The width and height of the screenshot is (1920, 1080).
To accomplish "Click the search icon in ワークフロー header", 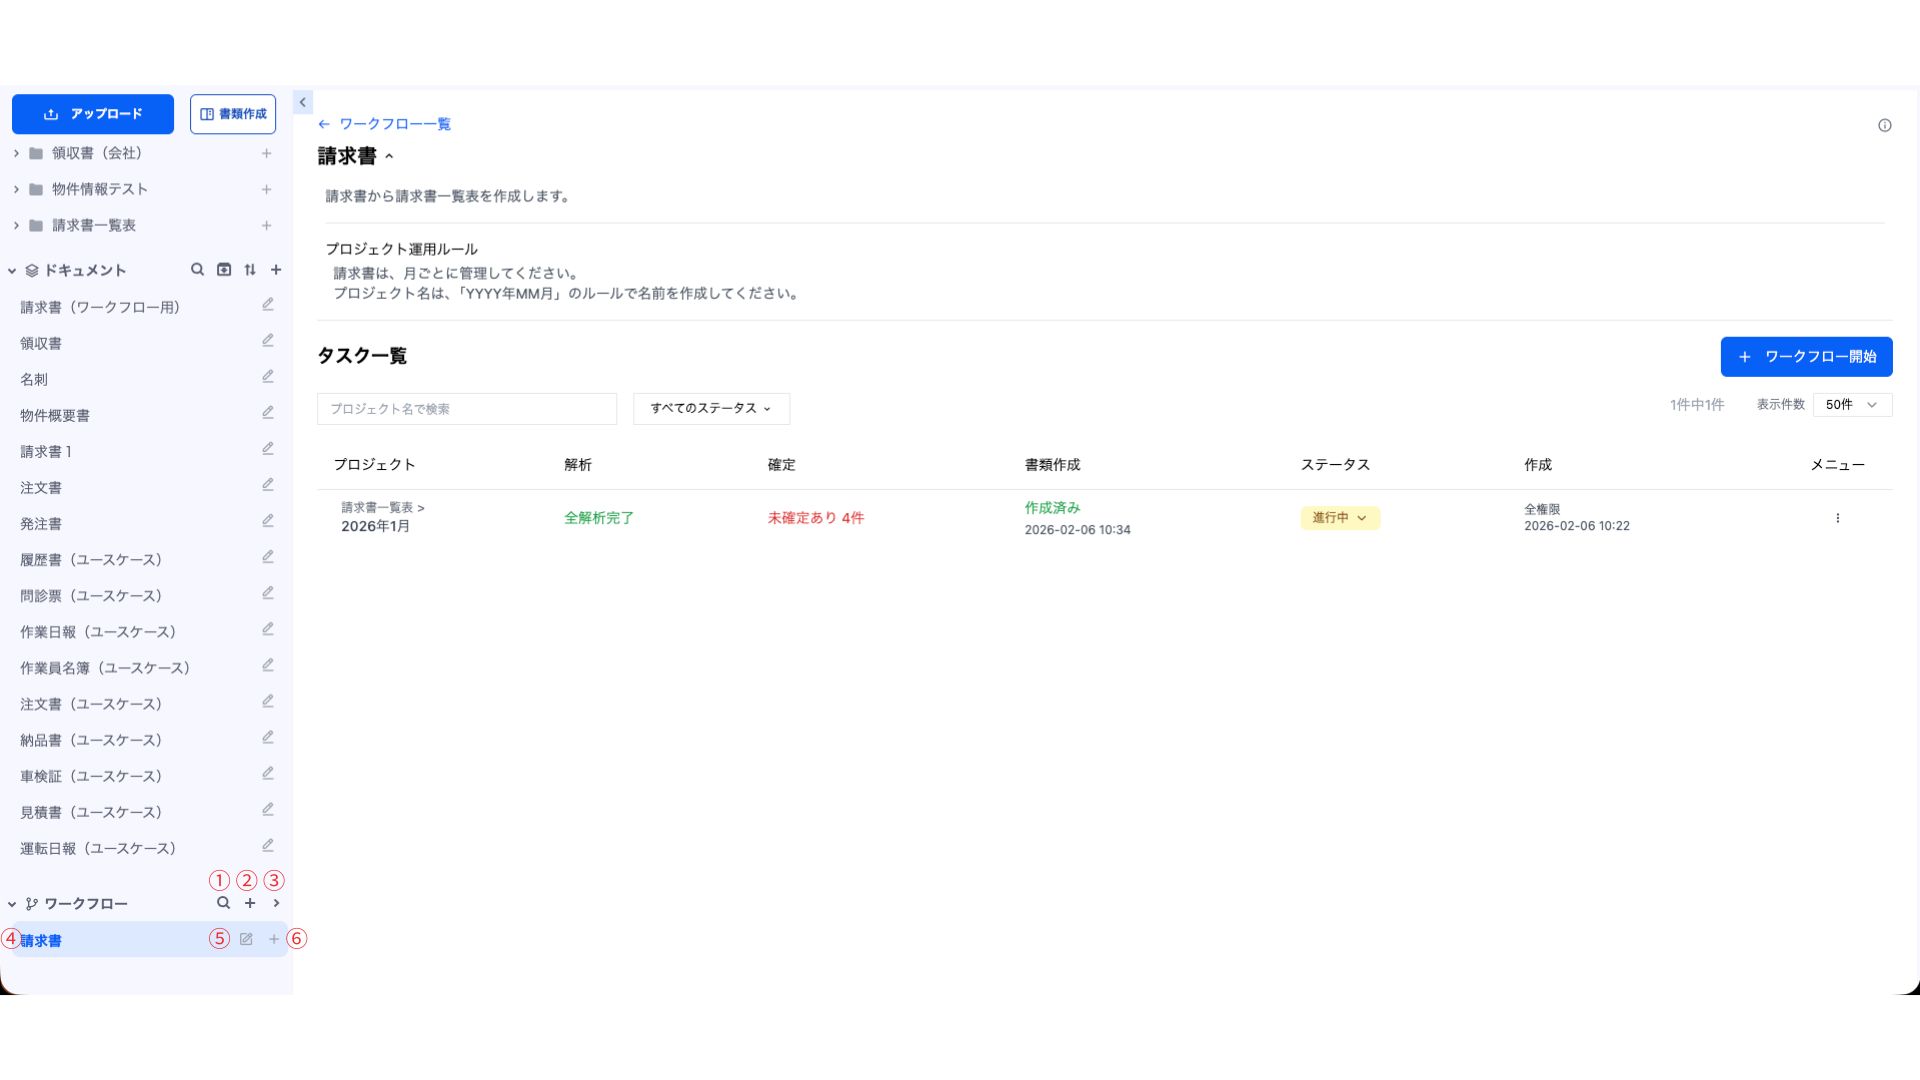I will (223, 903).
